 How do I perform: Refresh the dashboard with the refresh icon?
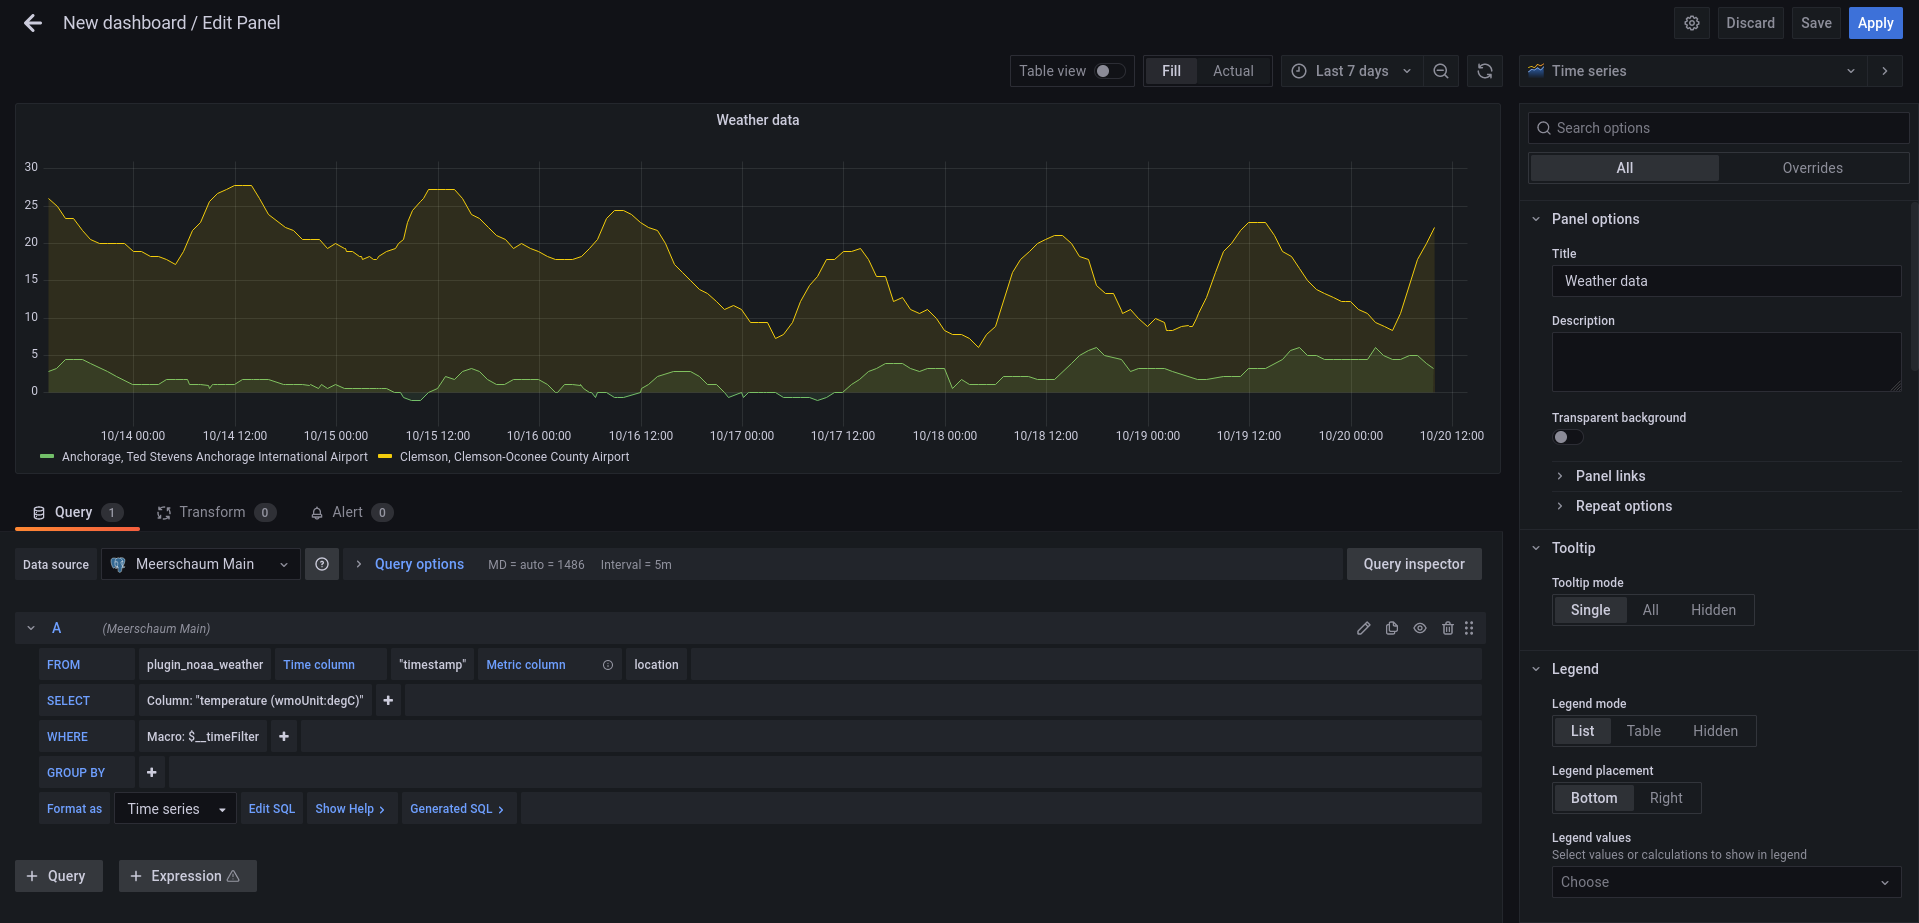click(x=1484, y=71)
